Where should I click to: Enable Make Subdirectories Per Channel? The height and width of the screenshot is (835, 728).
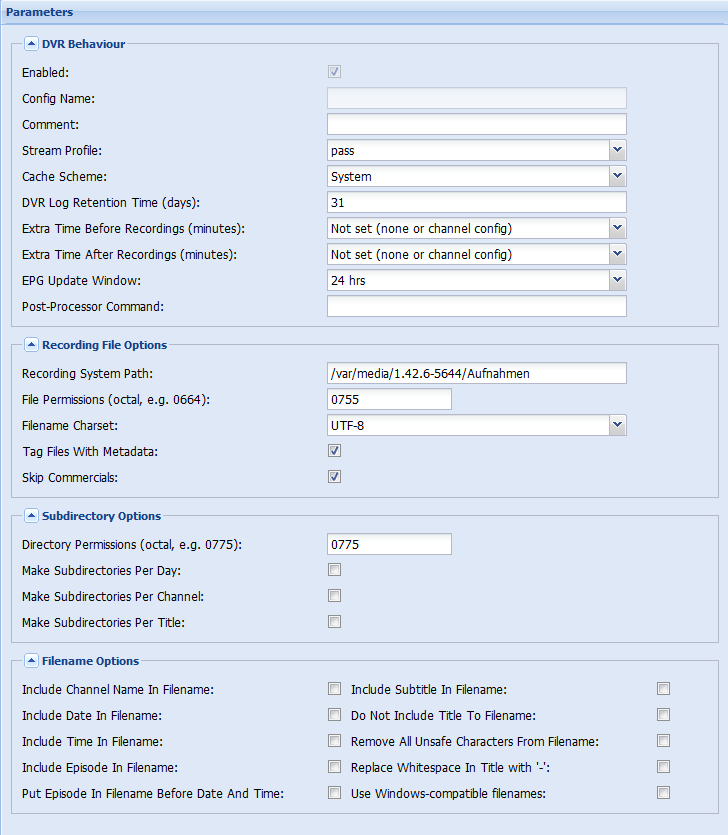335,596
